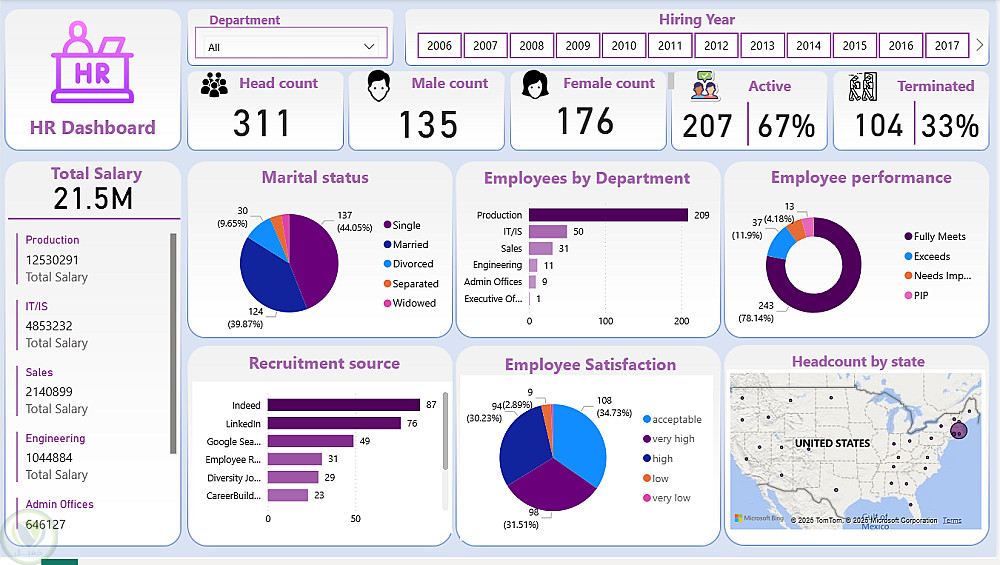Click the Exceeds legend marker
The height and width of the screenshot is (565, 1000).
point(908,256)
